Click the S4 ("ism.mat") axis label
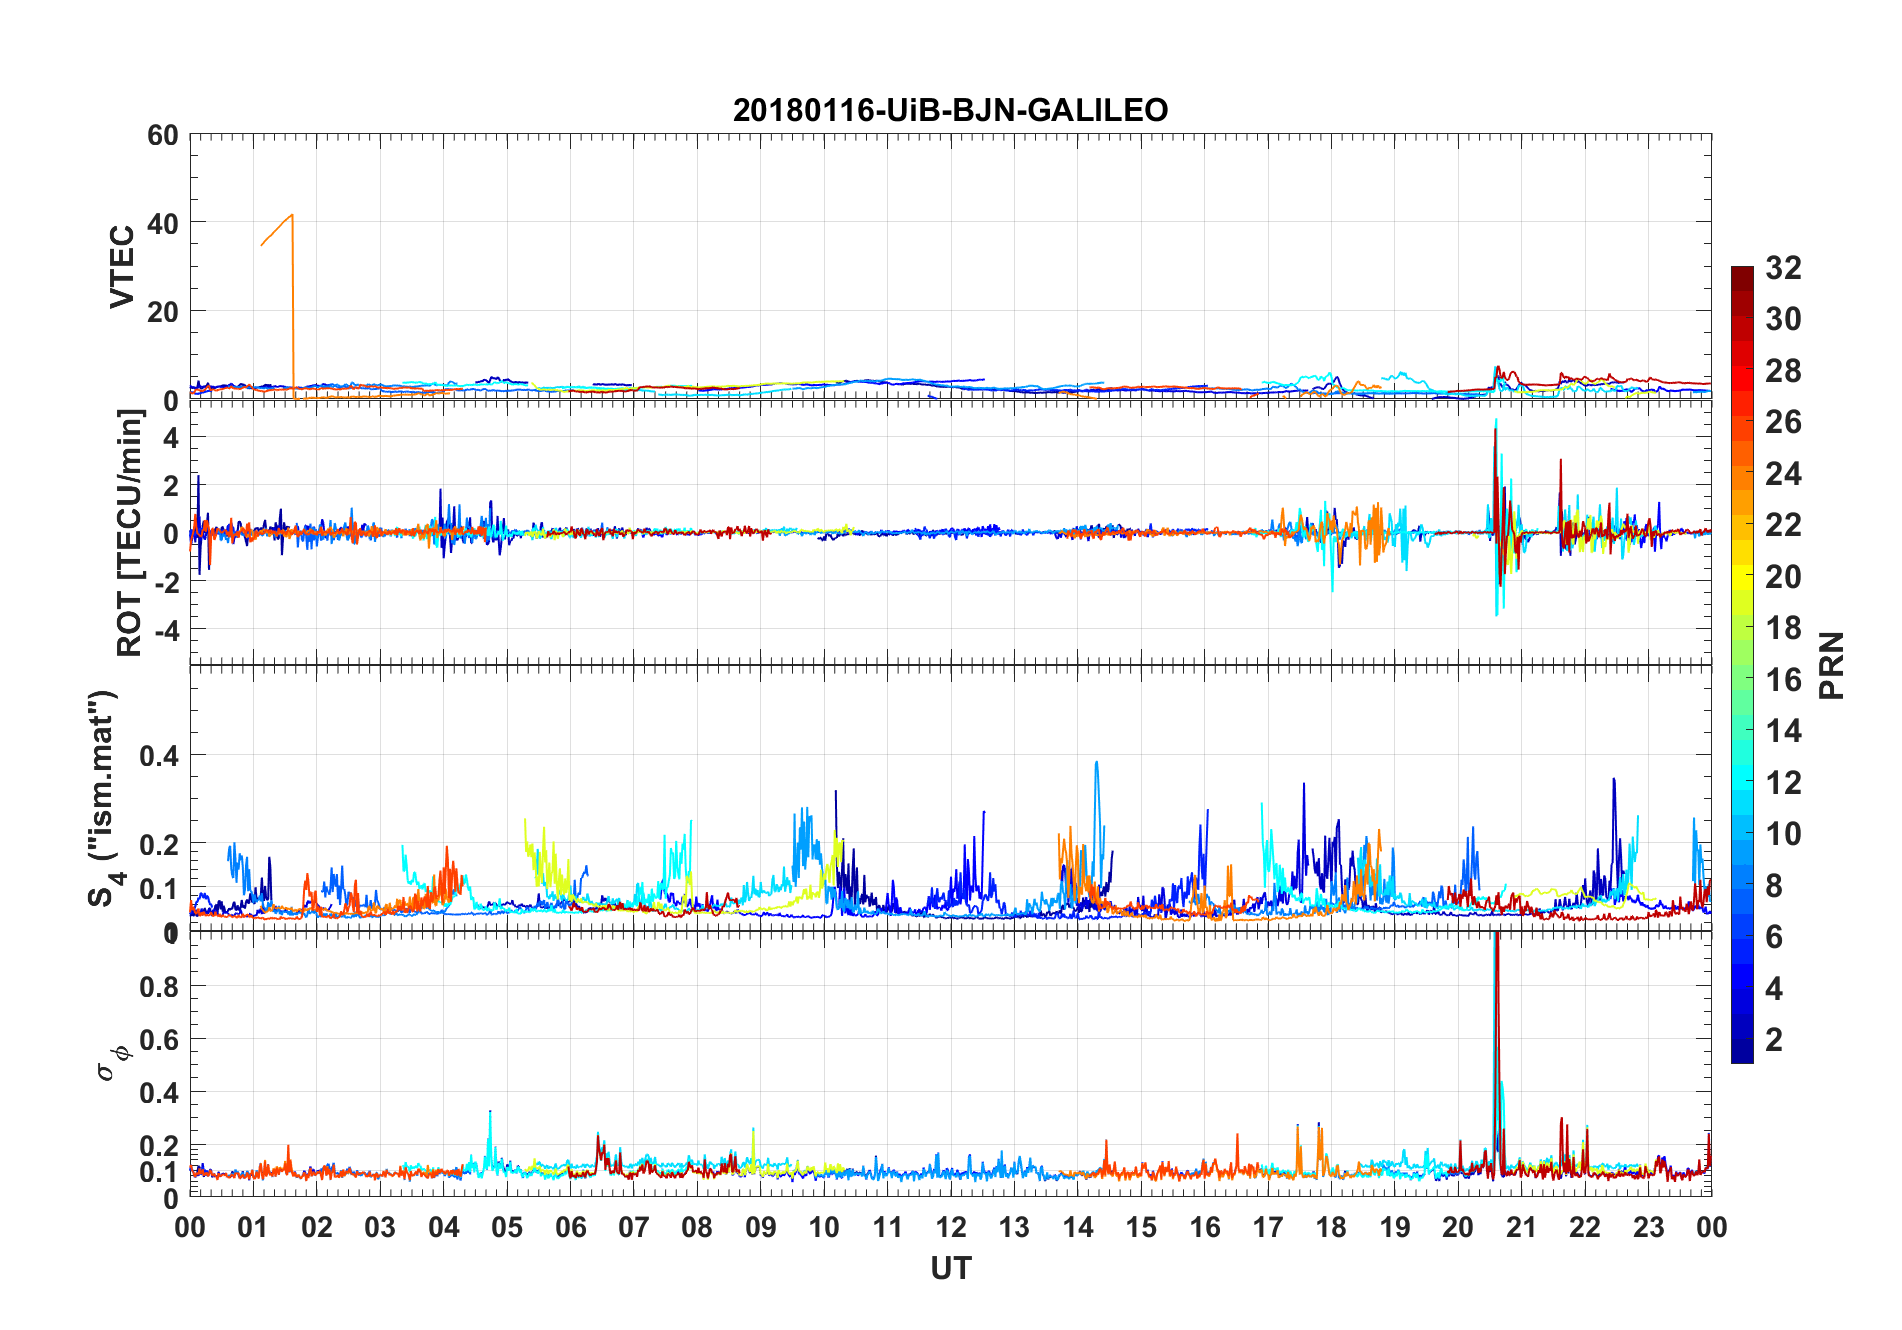This screenshot has width=1902, height=1330. point(104,798)
